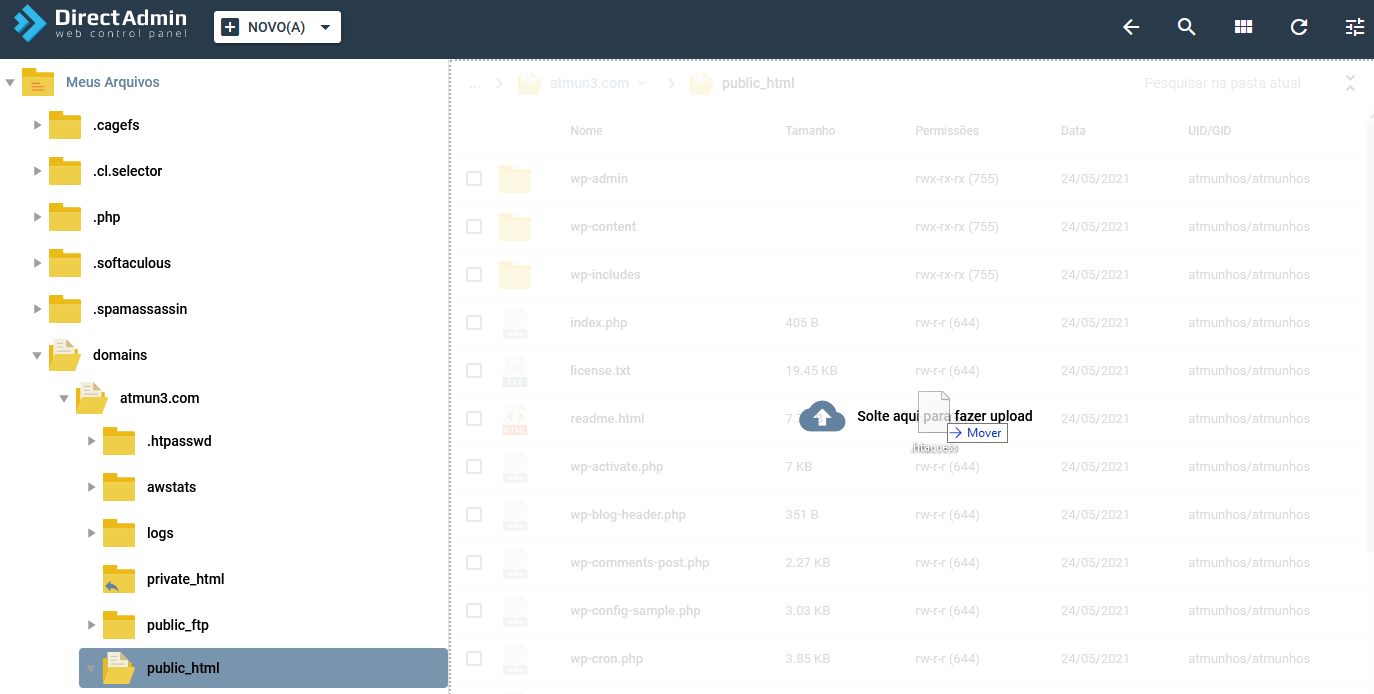
Task: Click the public_html breadcrumb
Action: pos(758,83)
